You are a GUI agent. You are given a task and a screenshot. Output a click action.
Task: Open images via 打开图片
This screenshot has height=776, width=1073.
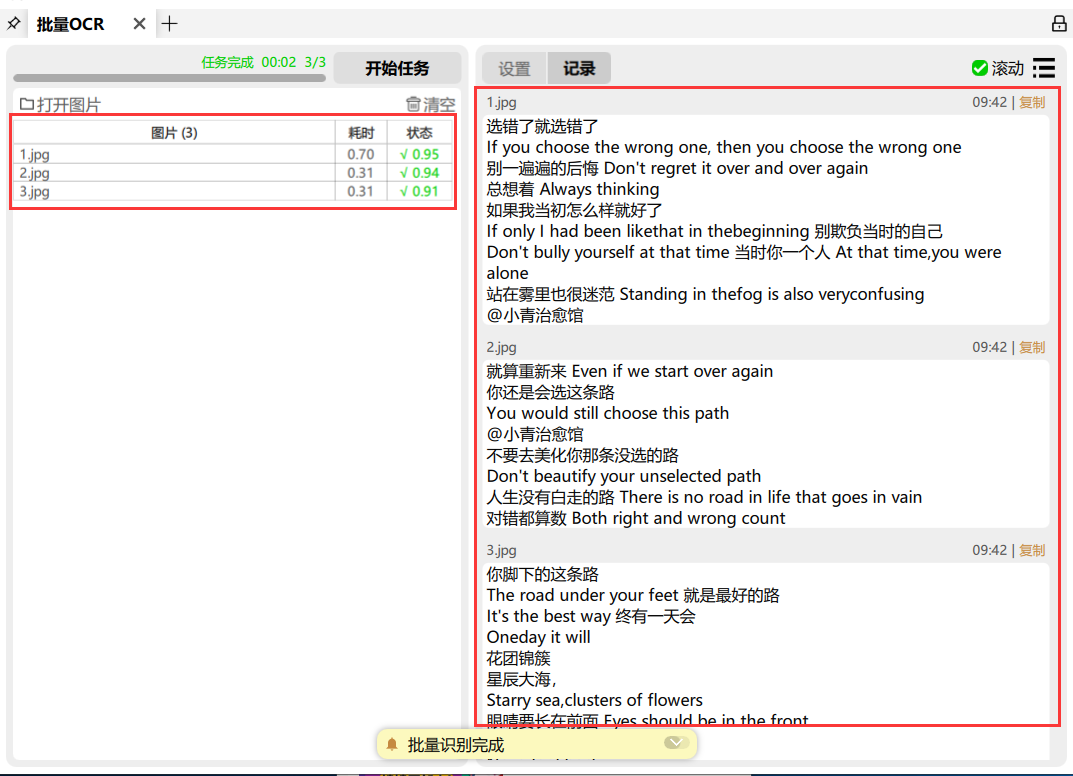(60, 105)
